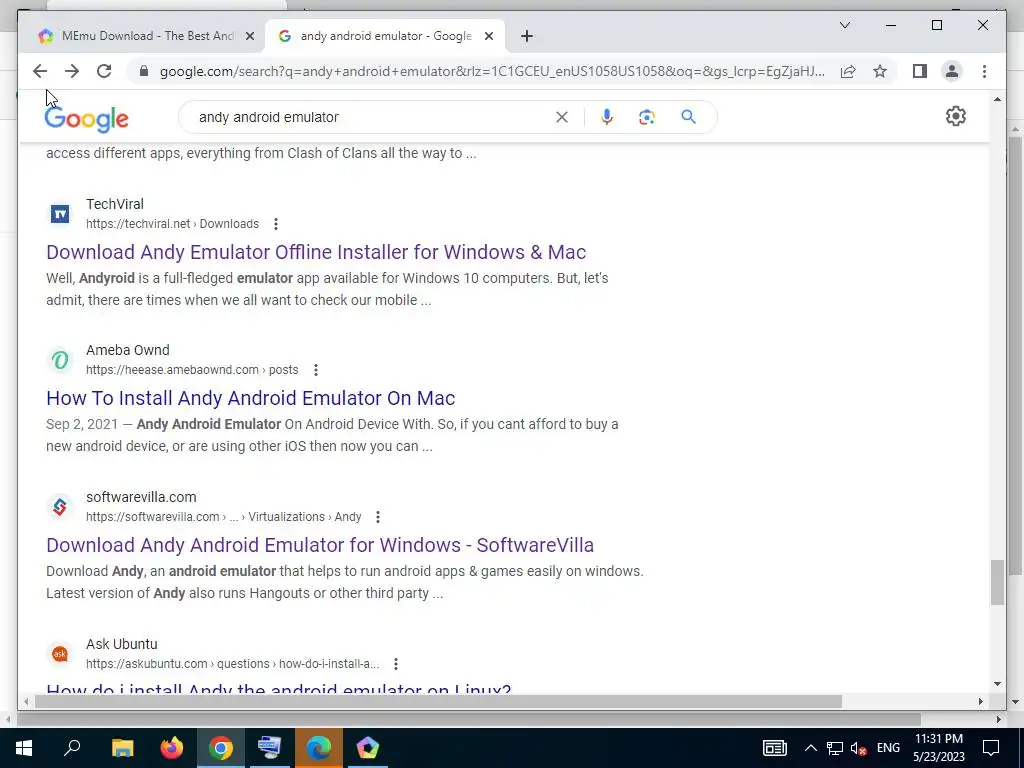Screen dimensions: 1024x768
Task: Open Google quick settings gear
Action: point(955,116)
